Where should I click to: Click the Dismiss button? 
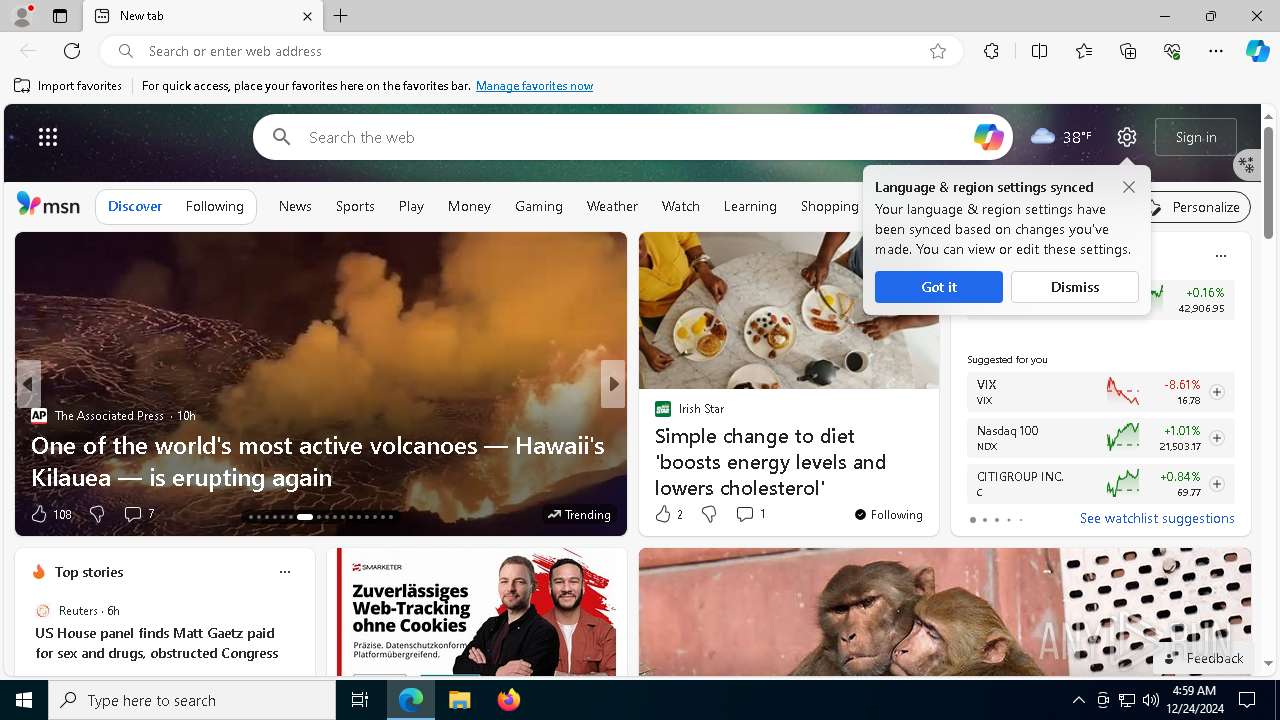(x=1075, y=287)
